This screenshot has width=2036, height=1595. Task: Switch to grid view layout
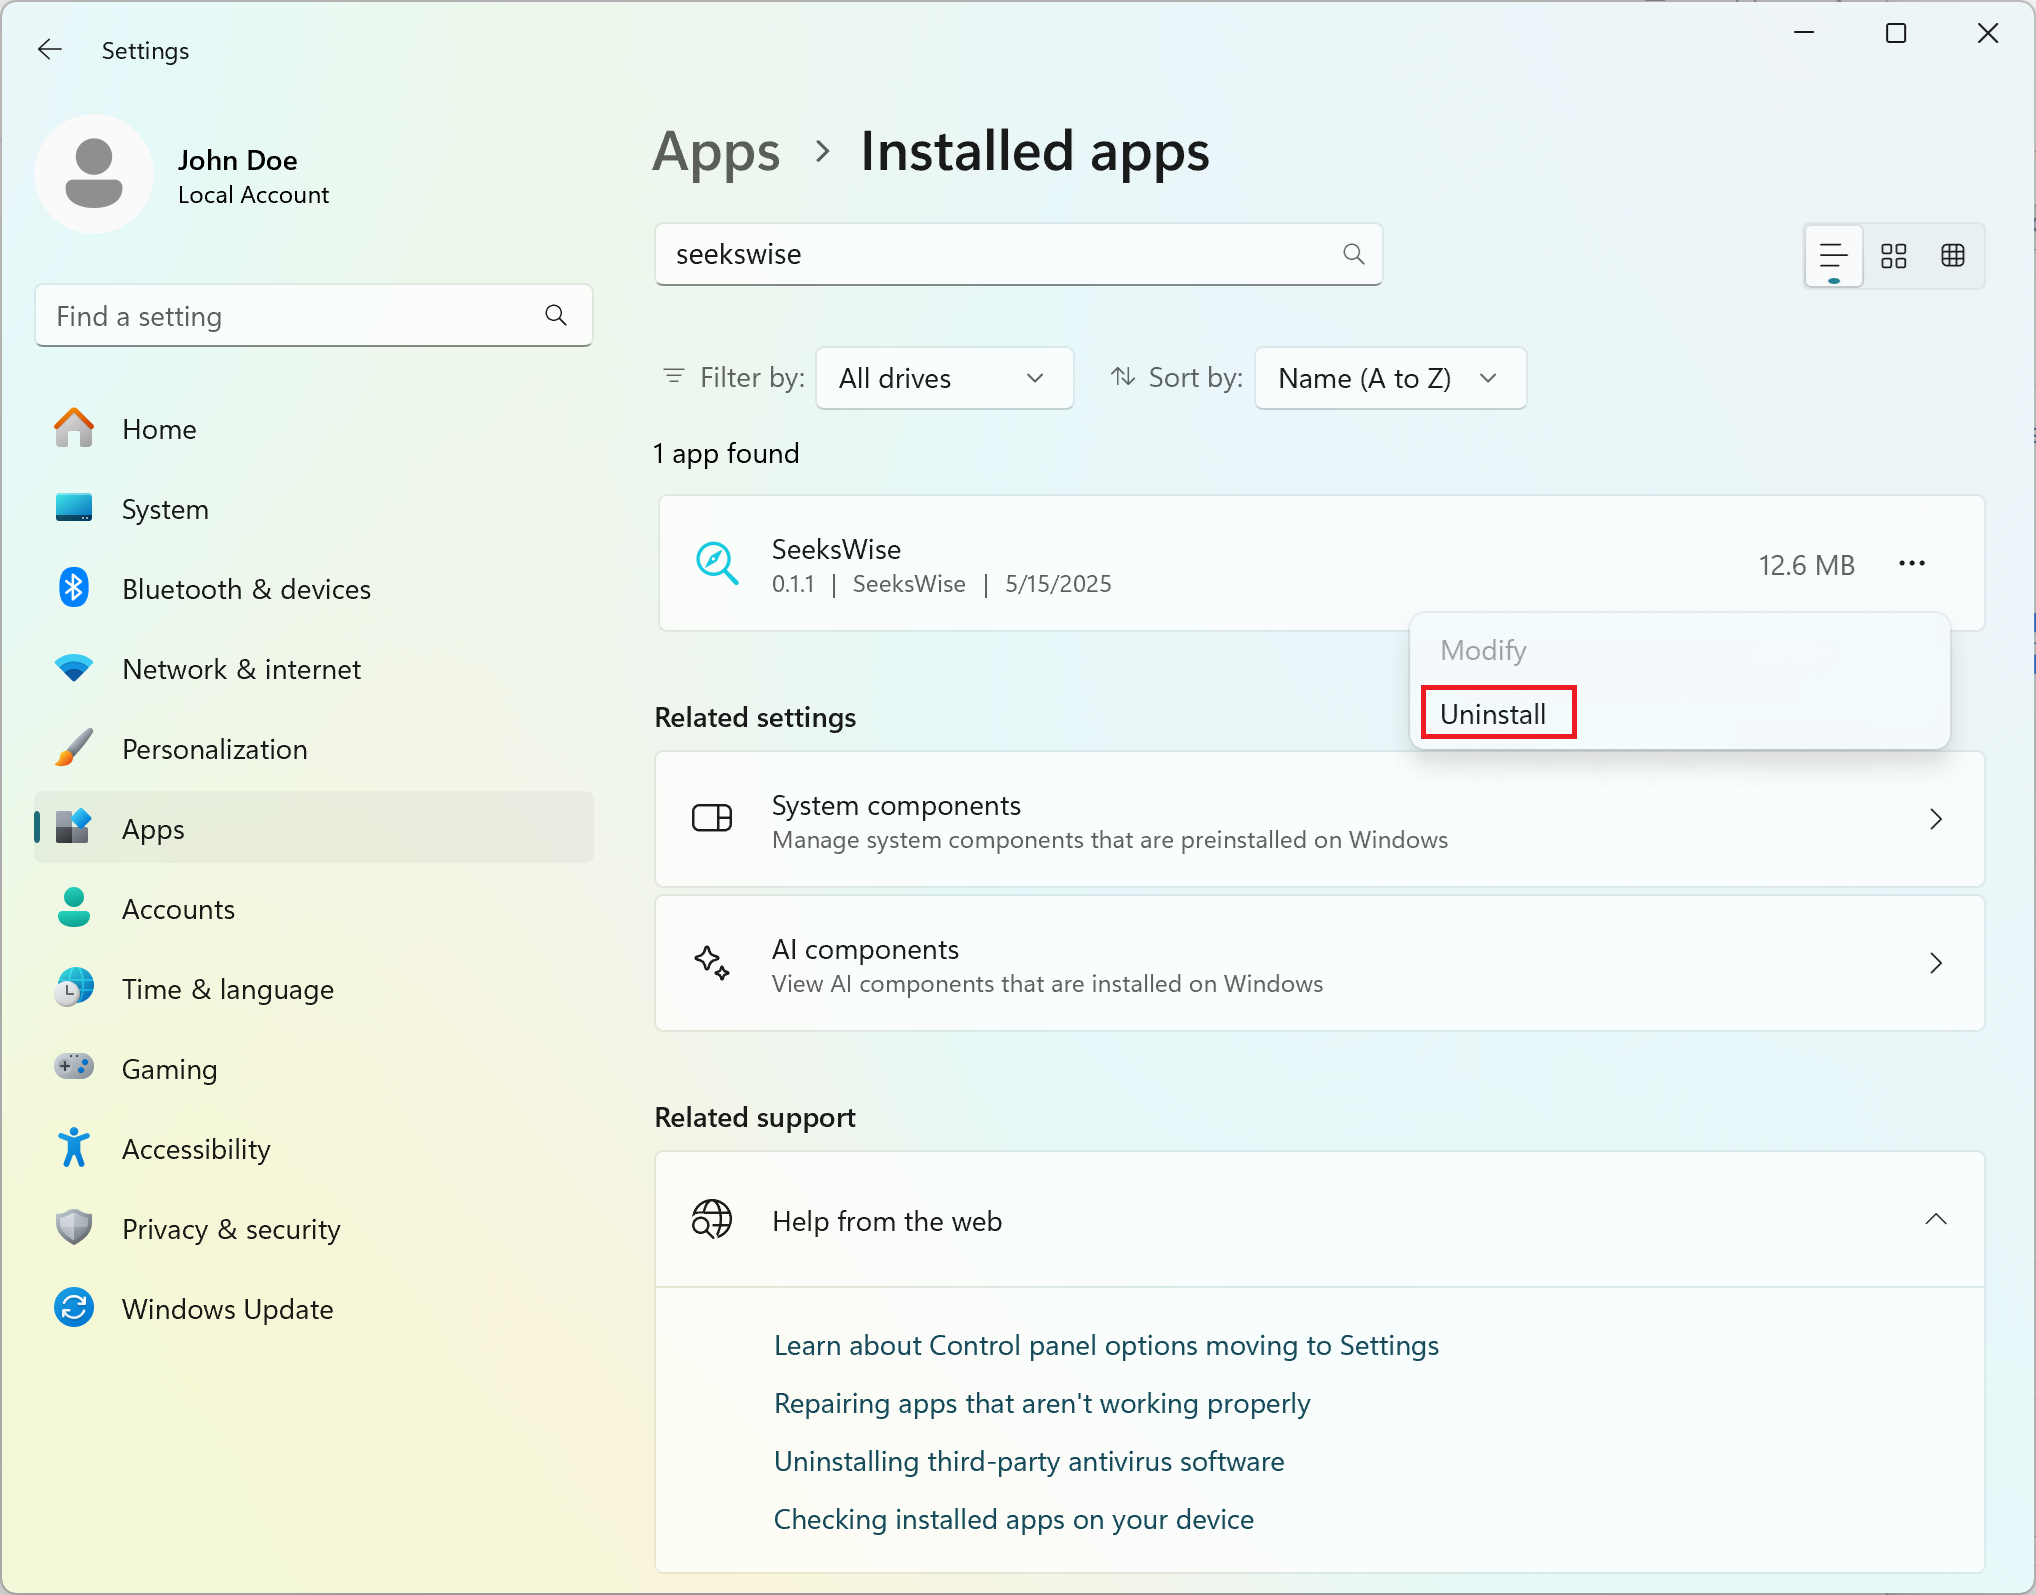[x=1893, y=256]
